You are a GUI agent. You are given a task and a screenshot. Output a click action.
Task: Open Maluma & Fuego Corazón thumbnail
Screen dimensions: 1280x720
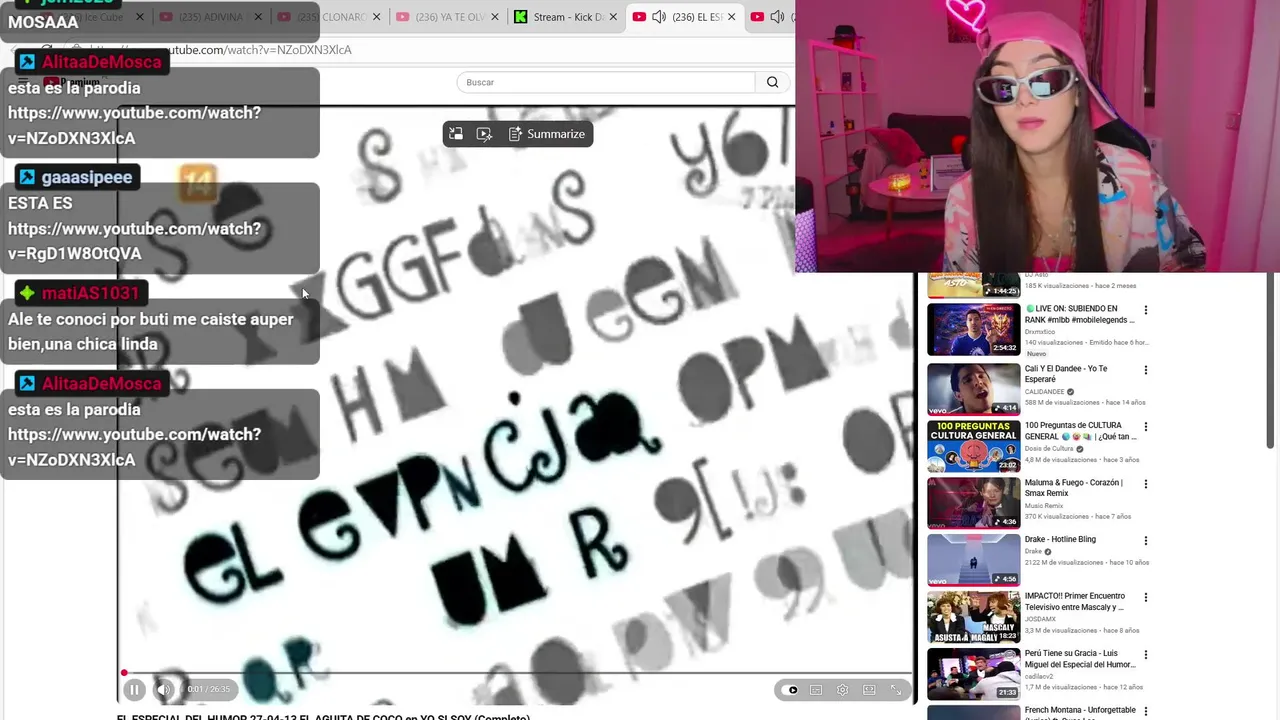973,502
